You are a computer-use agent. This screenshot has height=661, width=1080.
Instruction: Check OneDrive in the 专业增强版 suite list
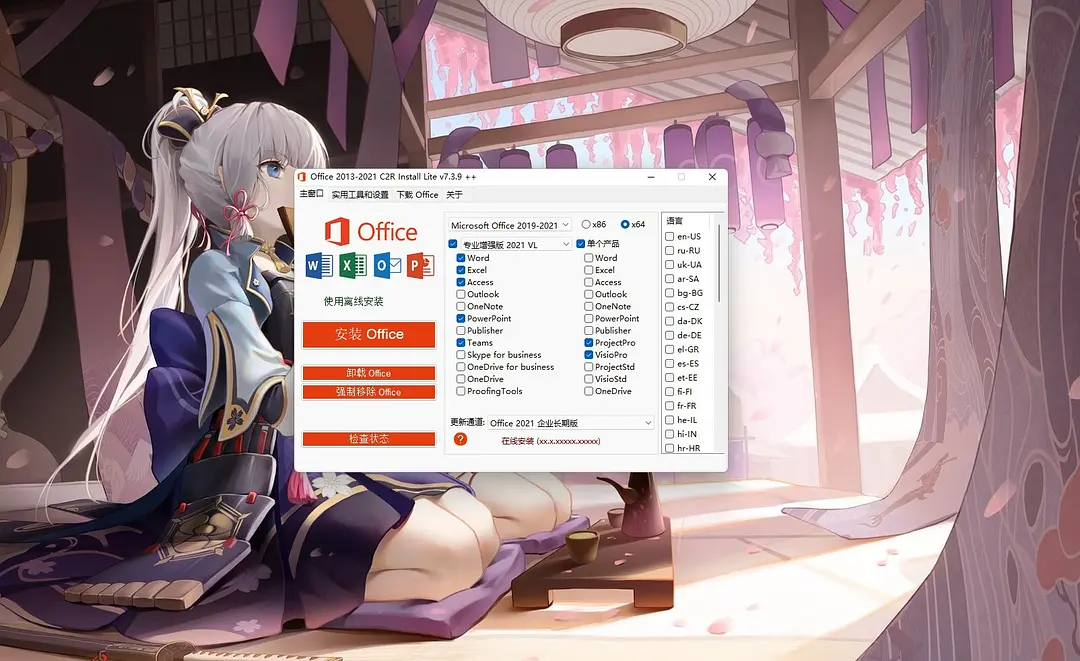[x=461, y=379]
